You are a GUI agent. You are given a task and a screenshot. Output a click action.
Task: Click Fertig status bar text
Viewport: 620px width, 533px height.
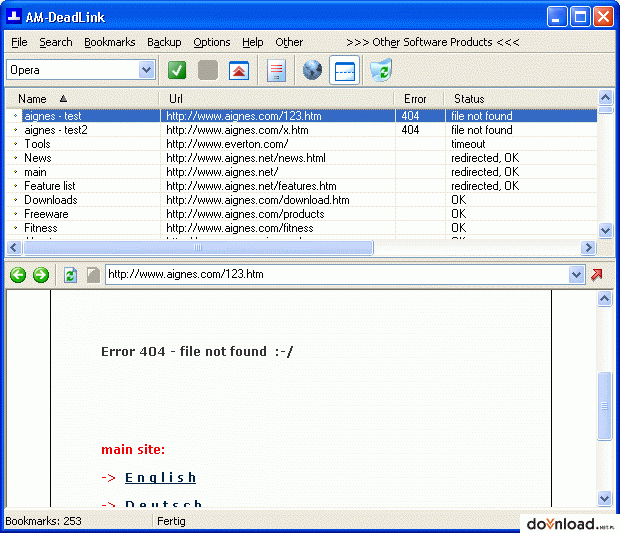(171, 521)
